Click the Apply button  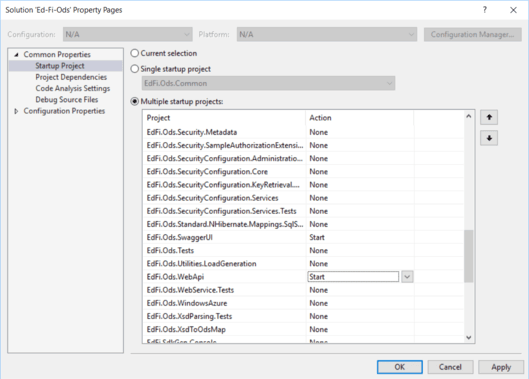click(501, 367)
